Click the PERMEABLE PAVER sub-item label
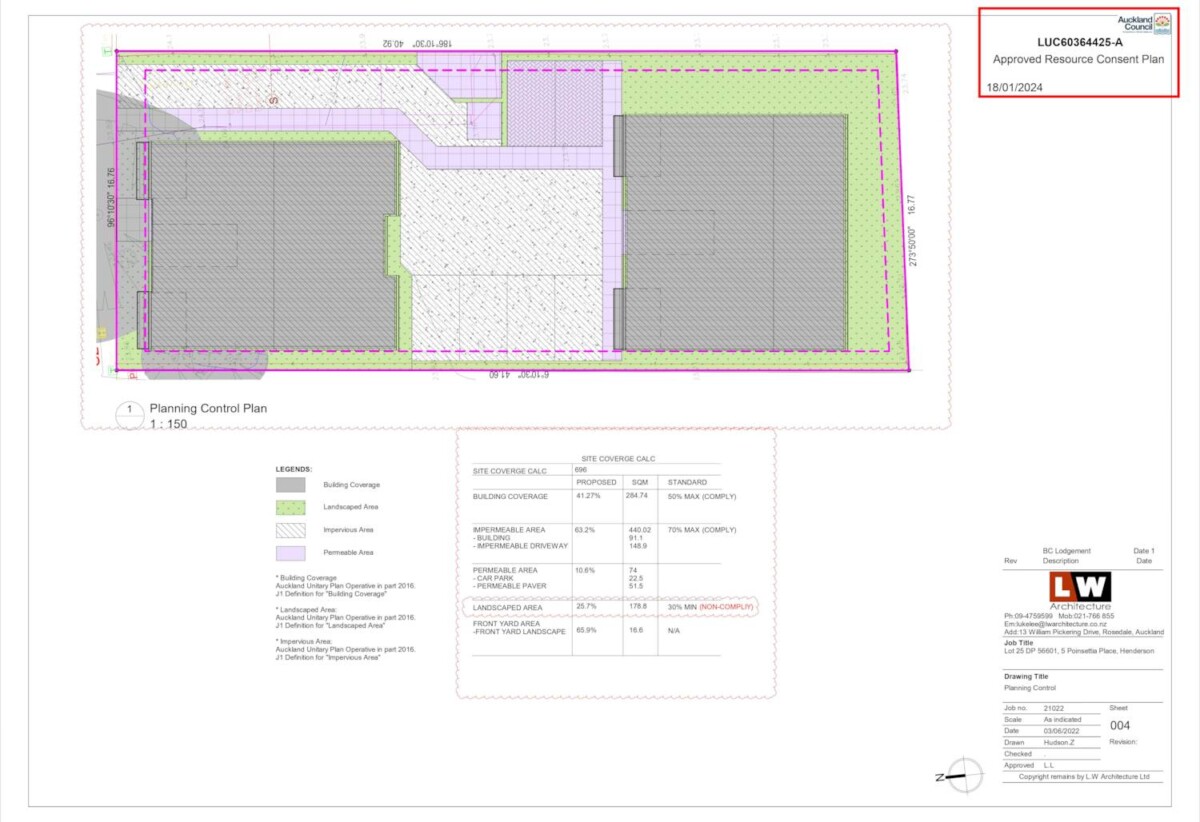Screen dimensions: 1200x822 click(509, 585)
